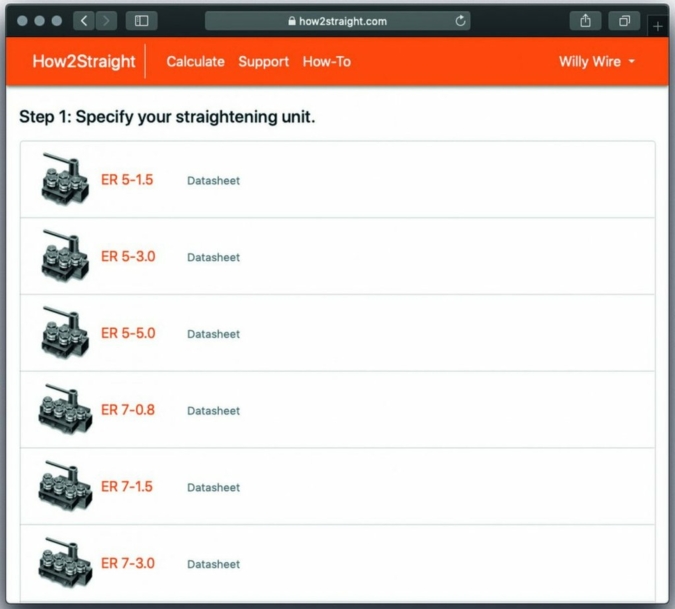
Task: Open the Datasheet for ER 7-3.0
Action: coord(214,564)
